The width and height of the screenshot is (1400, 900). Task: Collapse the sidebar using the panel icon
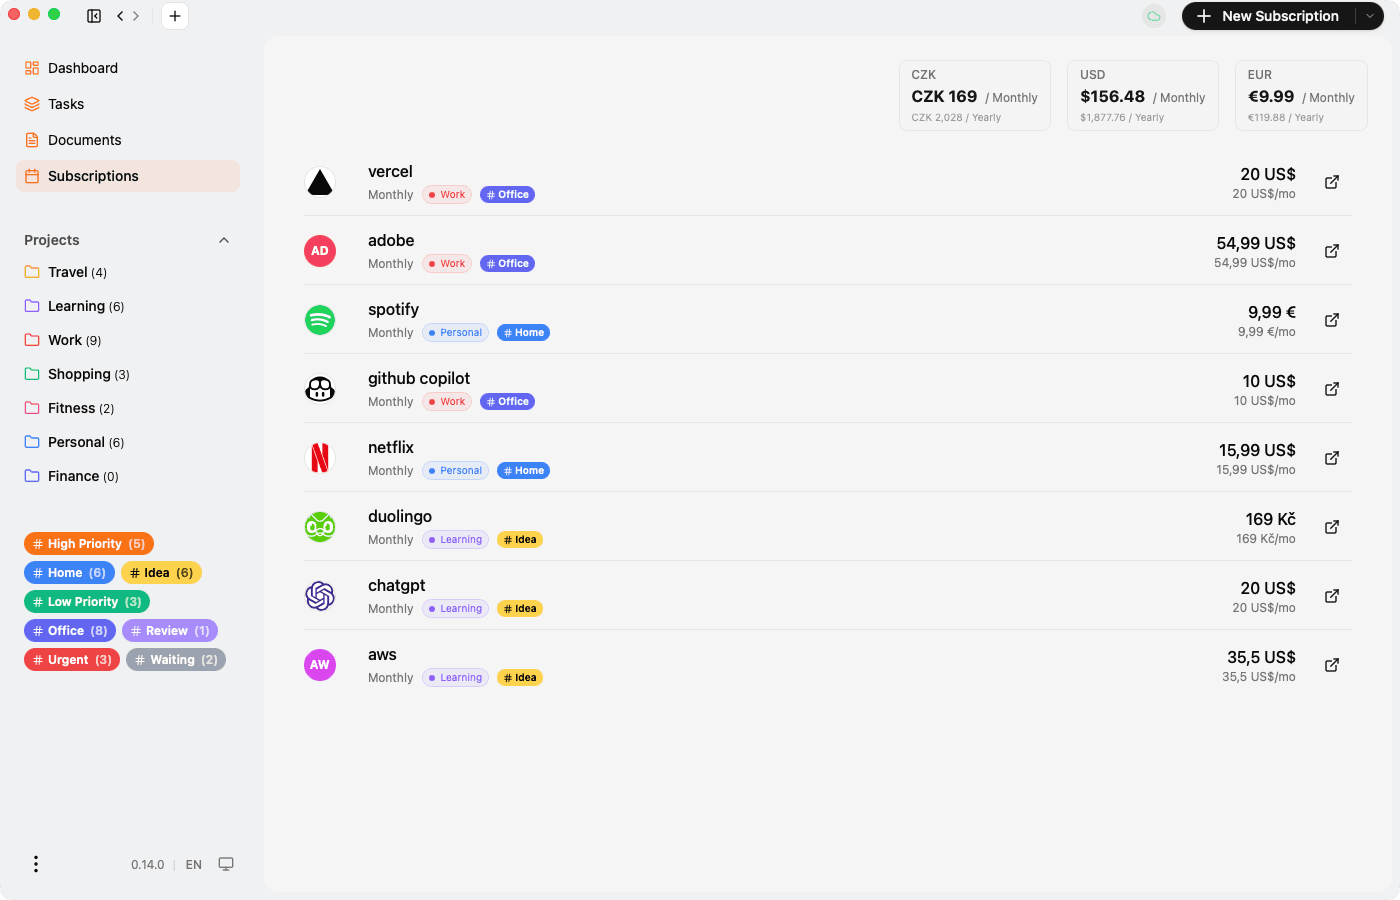click(93, 16)
